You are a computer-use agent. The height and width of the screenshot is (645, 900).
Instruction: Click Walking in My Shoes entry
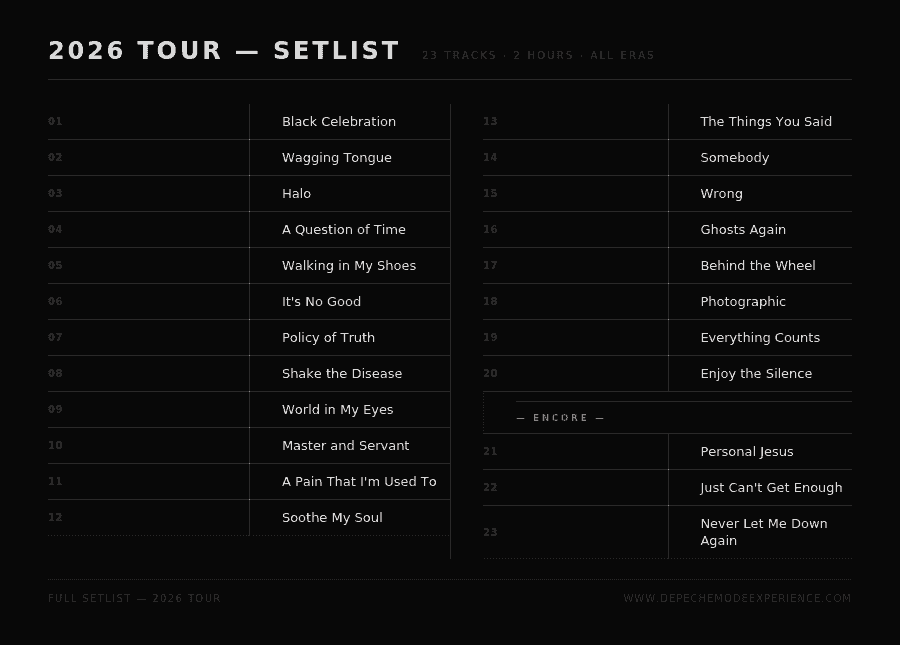pos(349,266)
